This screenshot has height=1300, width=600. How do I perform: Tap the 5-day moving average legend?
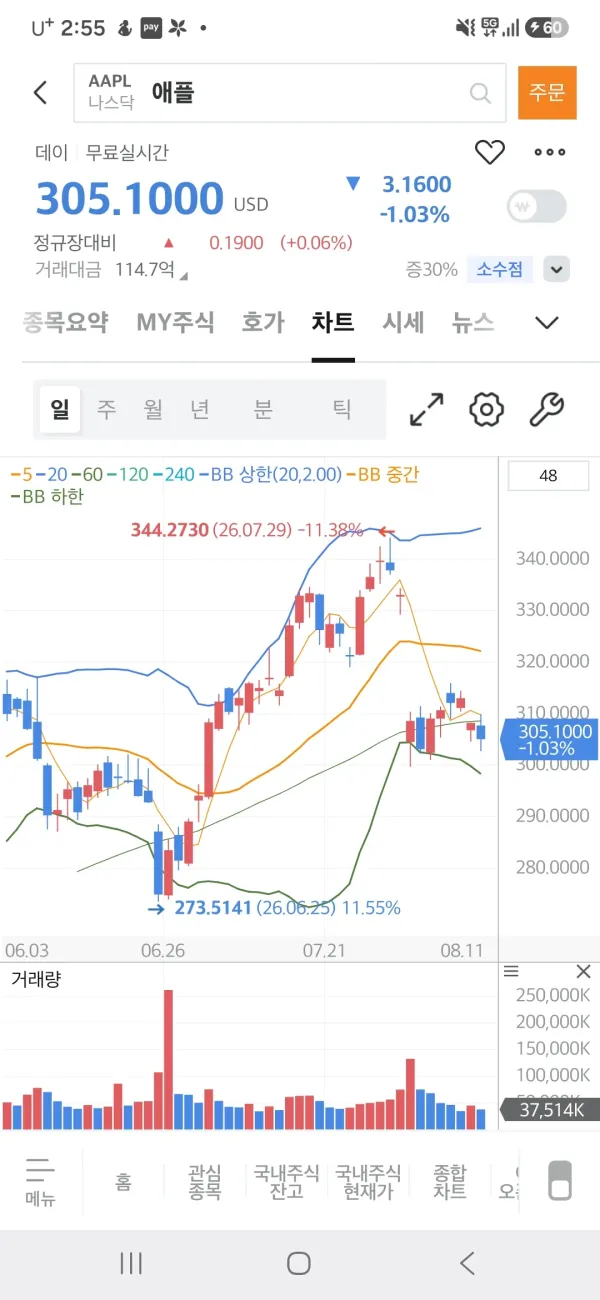(21, 474)
